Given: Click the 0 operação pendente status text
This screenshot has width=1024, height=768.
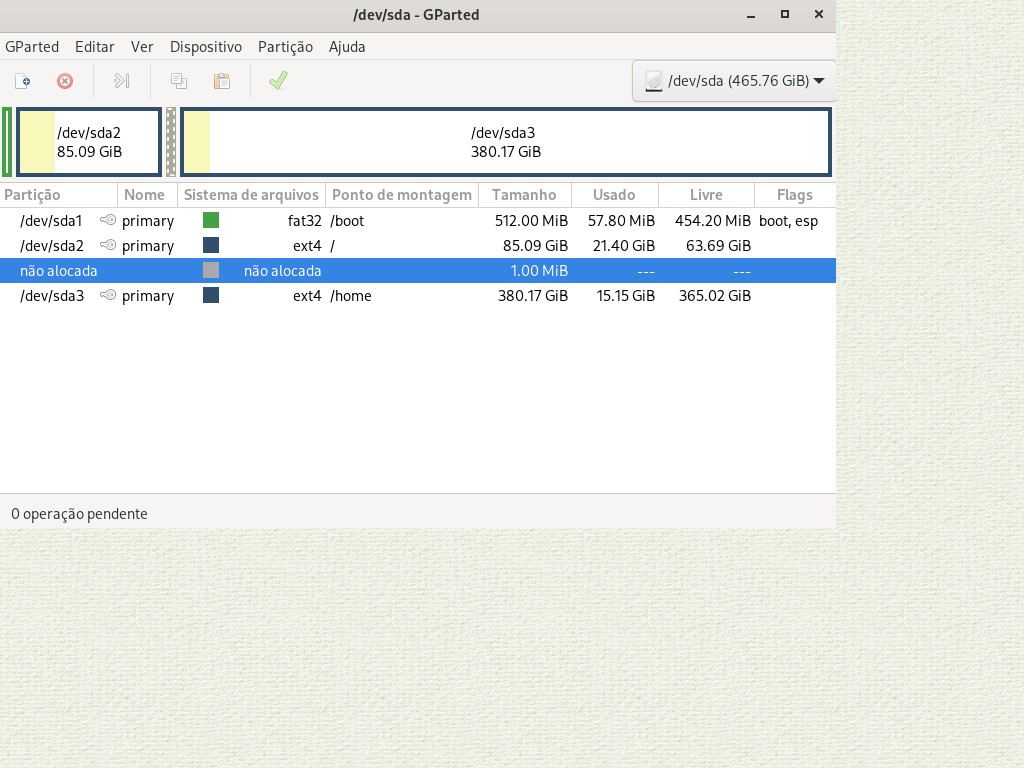Looking at the screenshot, I should pyautogui.click(x=79, y=514).
